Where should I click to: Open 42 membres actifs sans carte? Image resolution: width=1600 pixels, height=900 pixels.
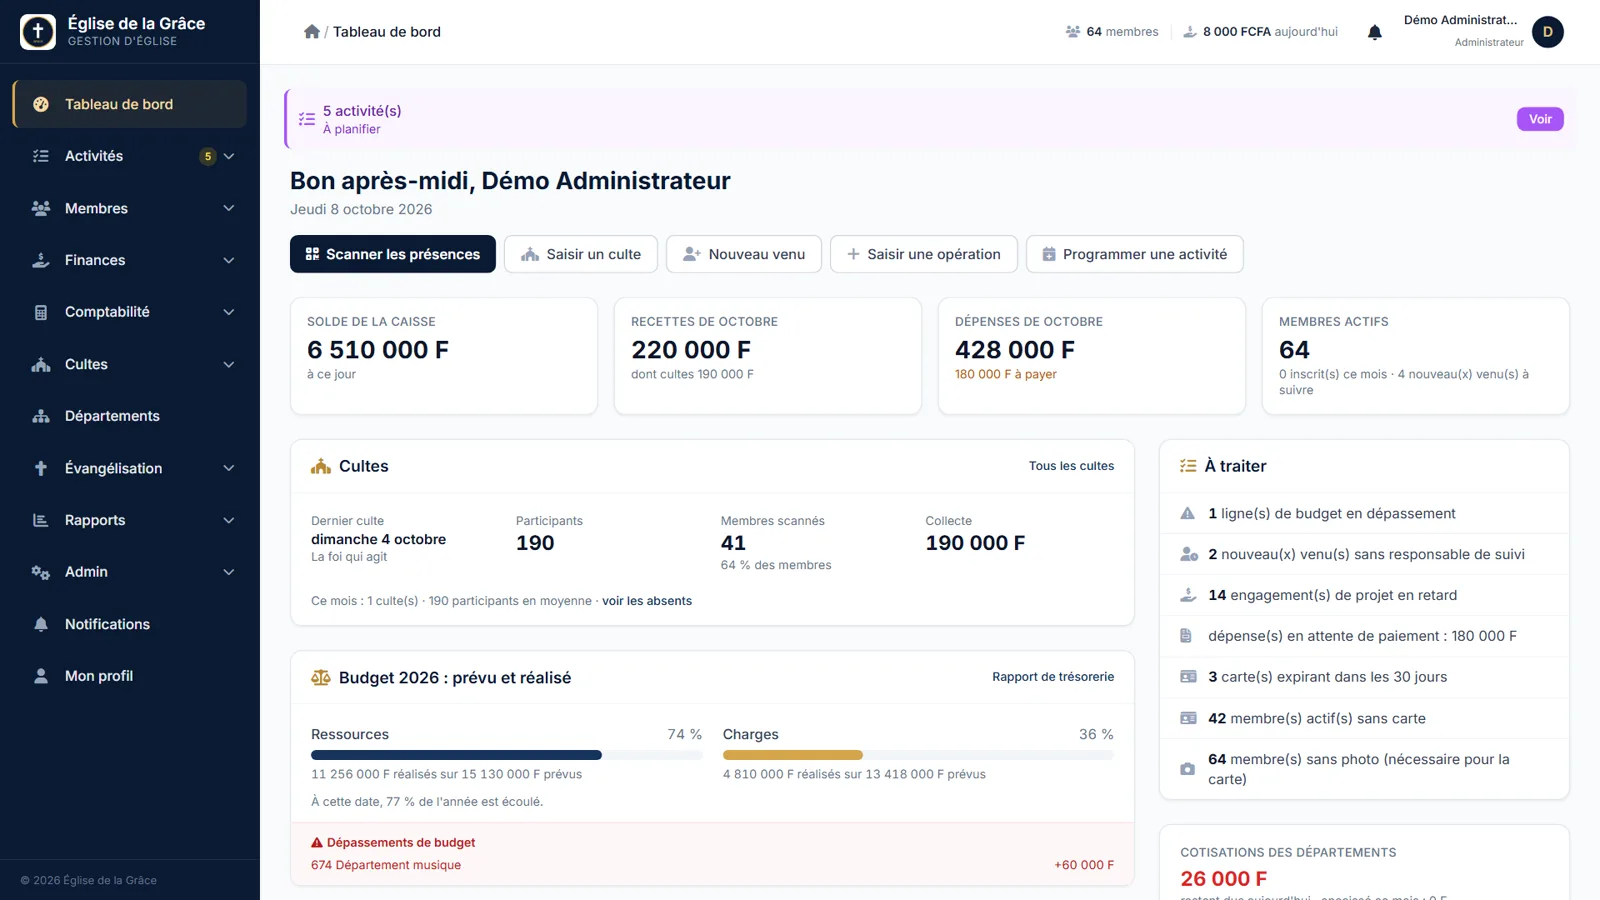click(x=1364, y=718)
